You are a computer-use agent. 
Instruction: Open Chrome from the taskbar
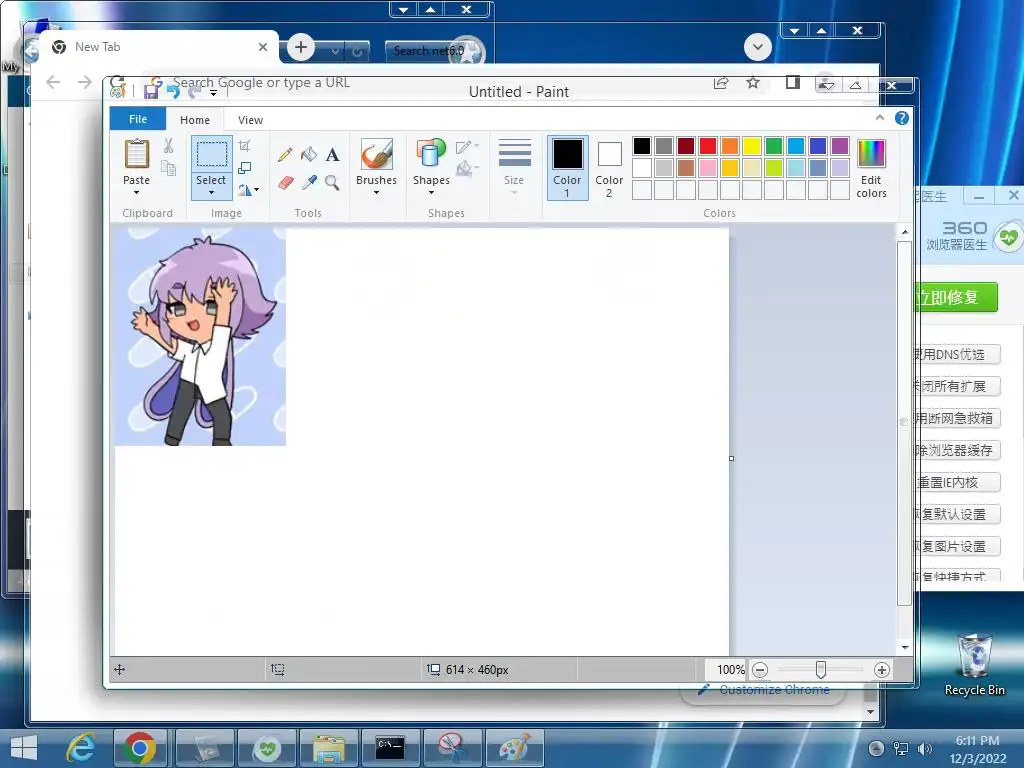pyautogui.click(x=140, y=748)
